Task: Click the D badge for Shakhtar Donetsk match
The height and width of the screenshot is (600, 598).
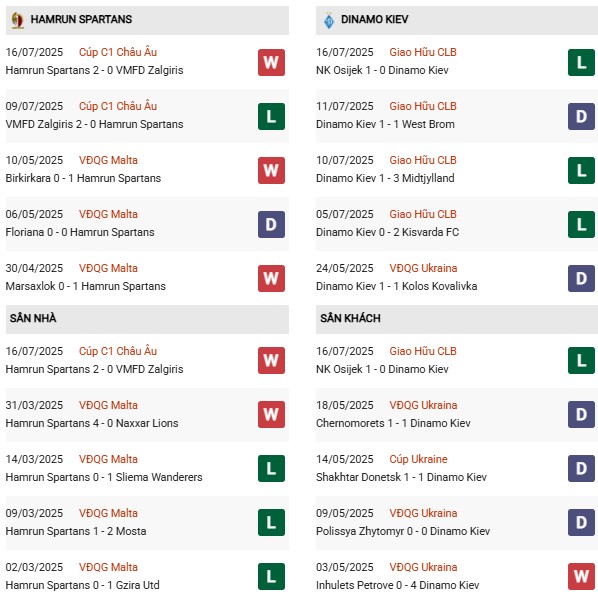Action: tap(581, 468)
